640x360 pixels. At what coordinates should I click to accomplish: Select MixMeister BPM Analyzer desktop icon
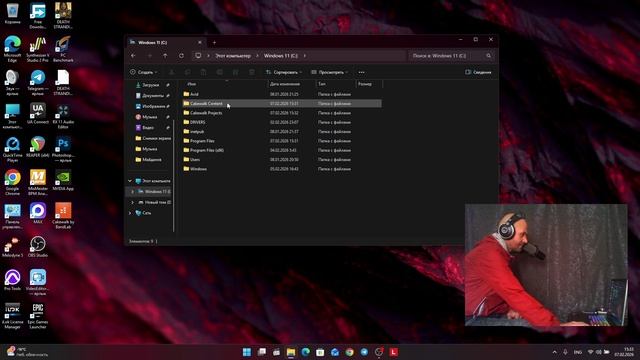coord(38,182)
